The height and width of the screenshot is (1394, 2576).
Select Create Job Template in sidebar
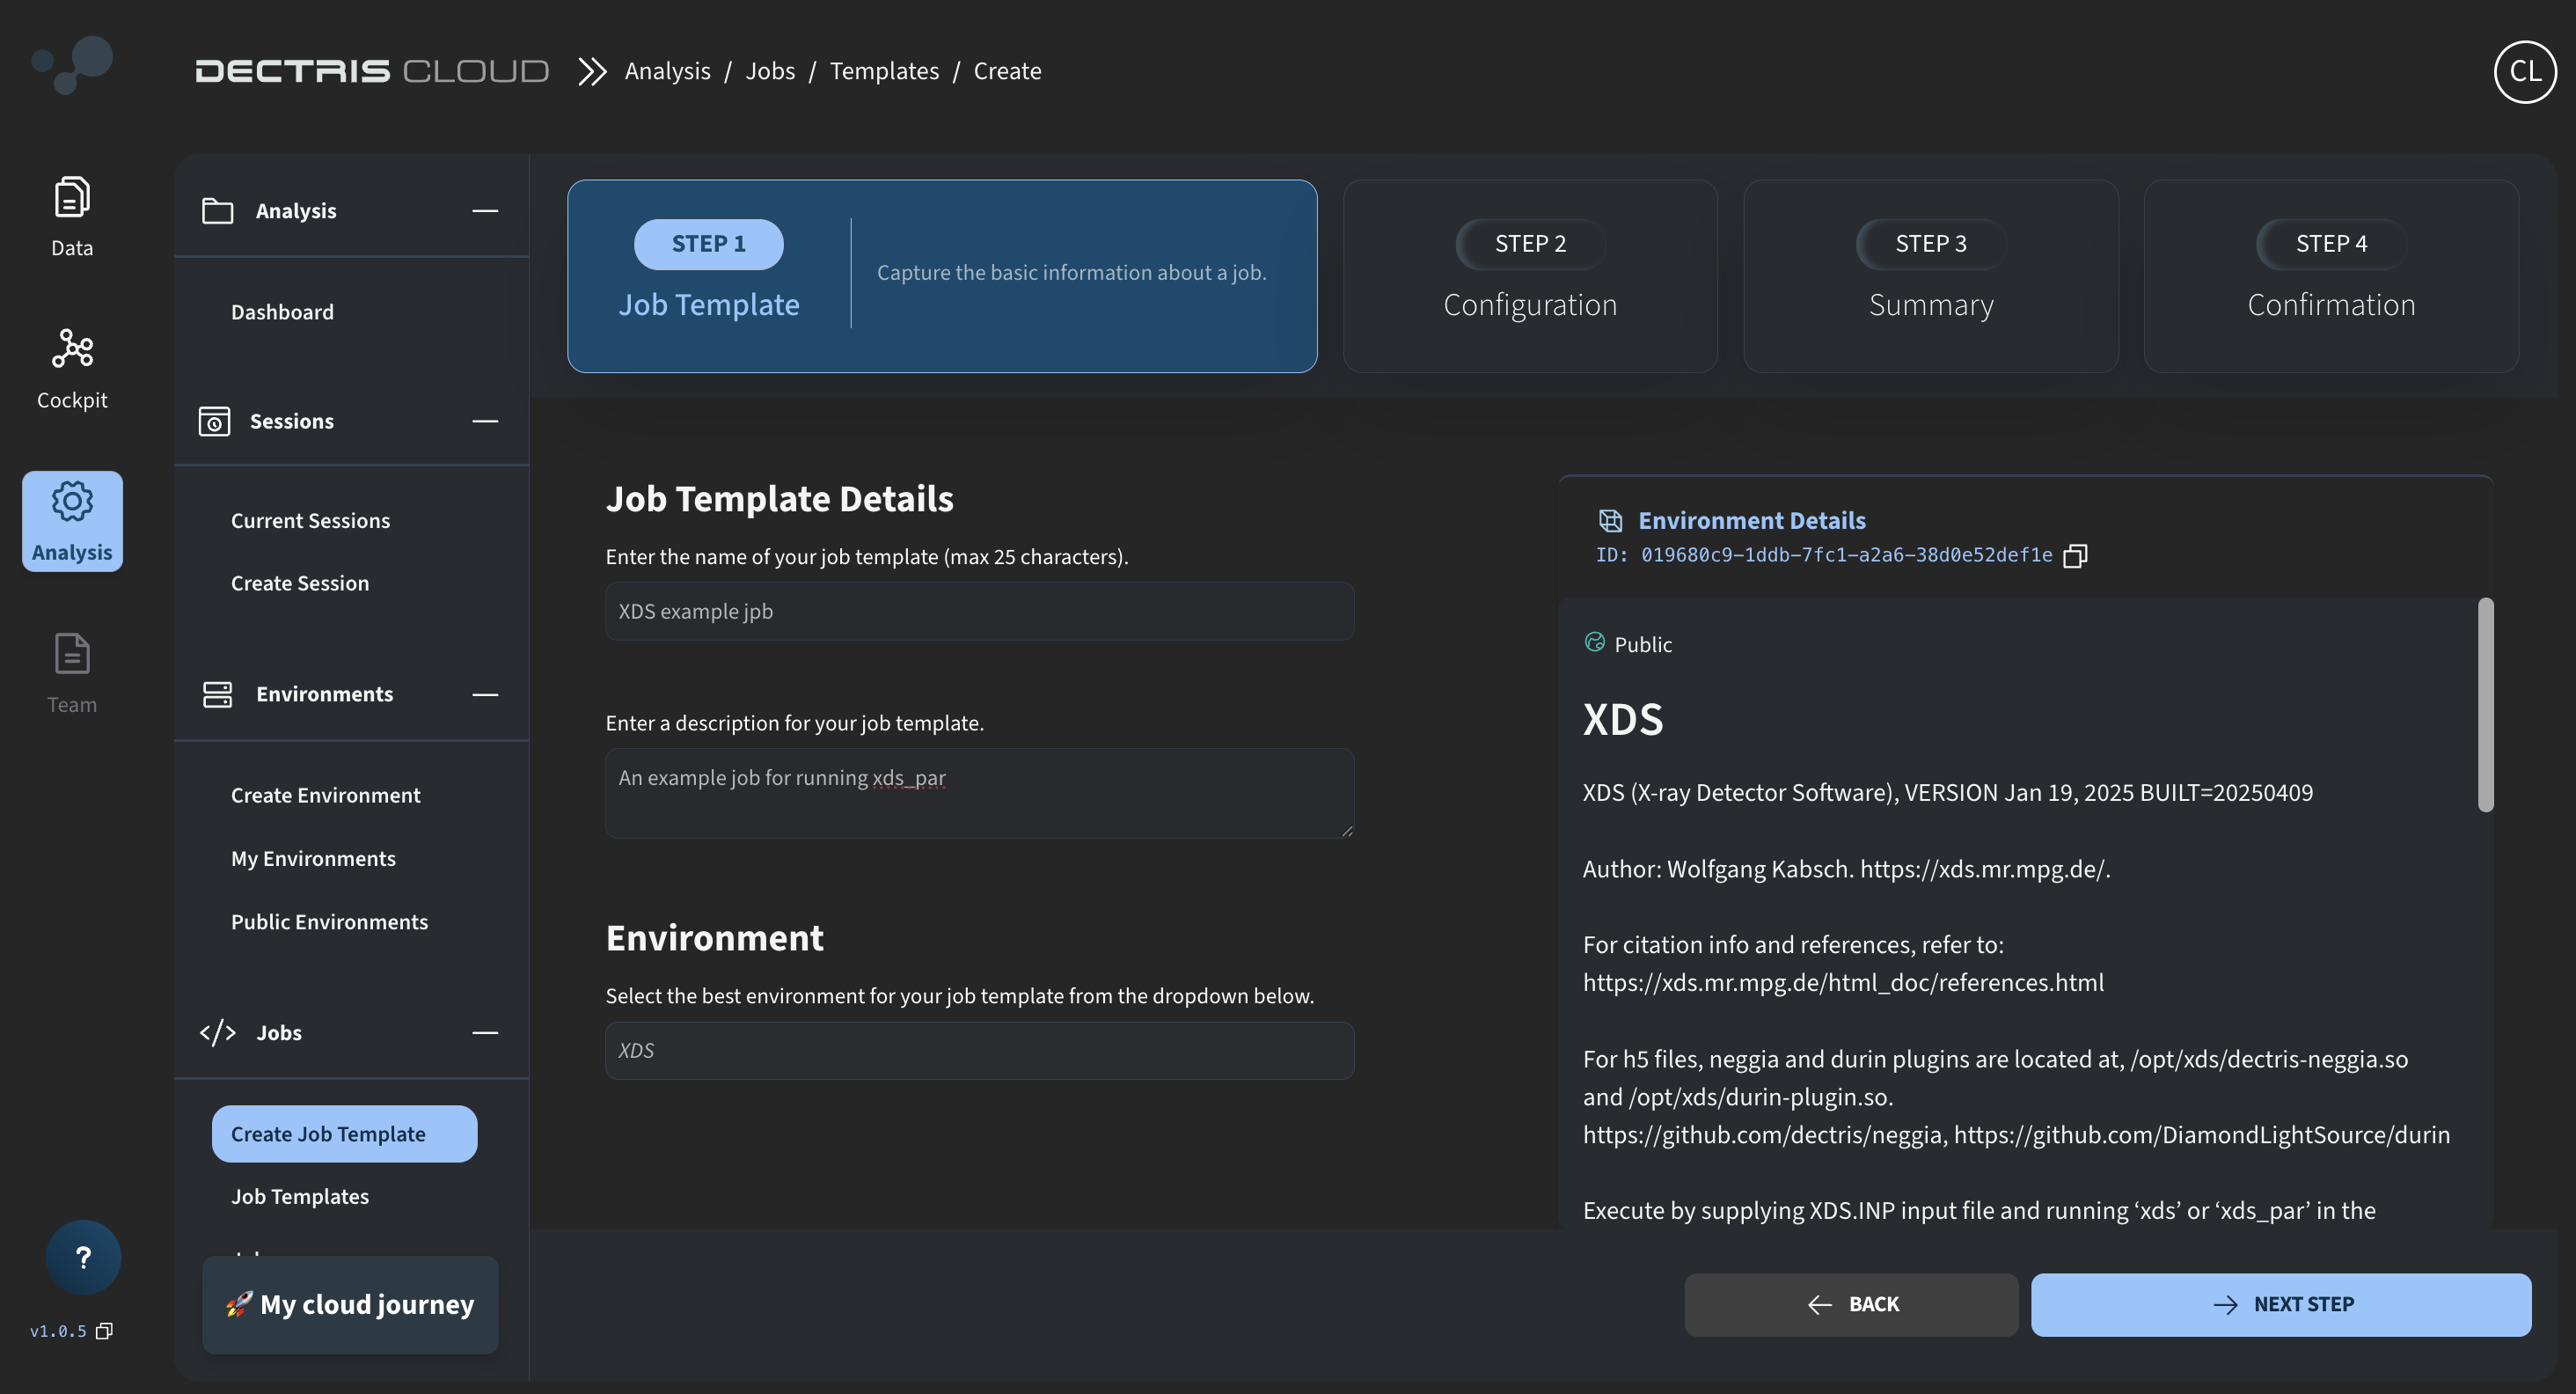click(344, 1134)
